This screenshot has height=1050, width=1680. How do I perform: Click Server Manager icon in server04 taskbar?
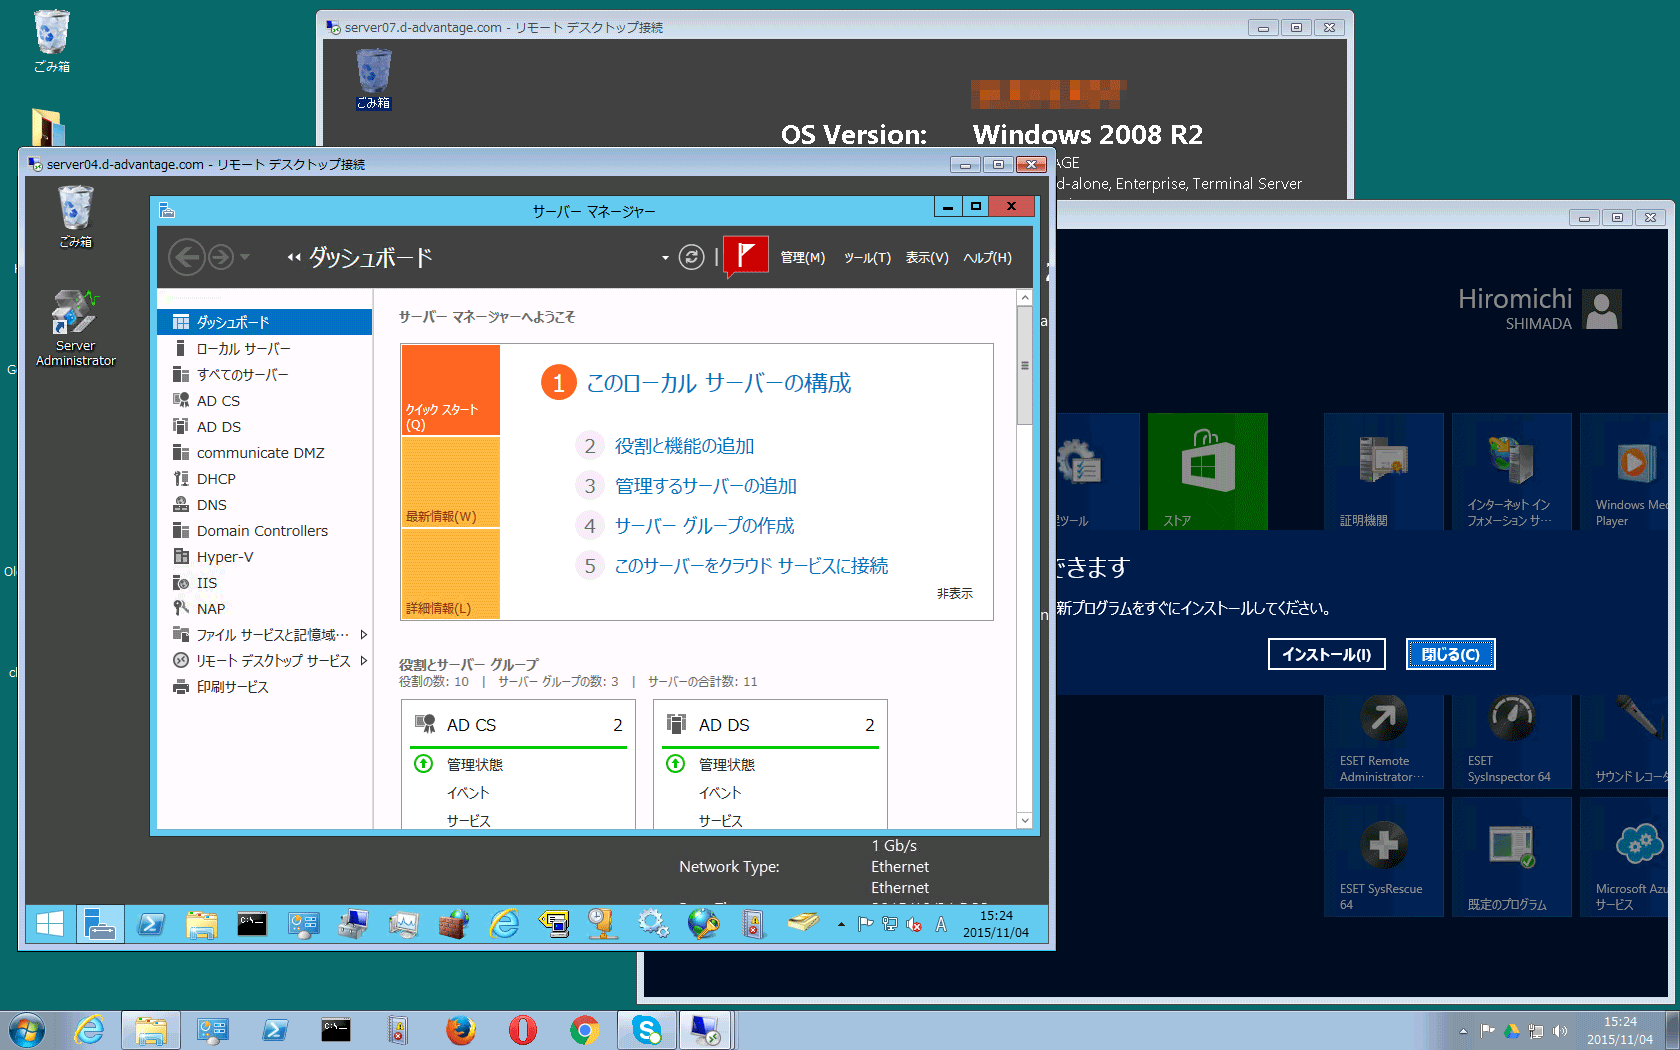[100, 924]
